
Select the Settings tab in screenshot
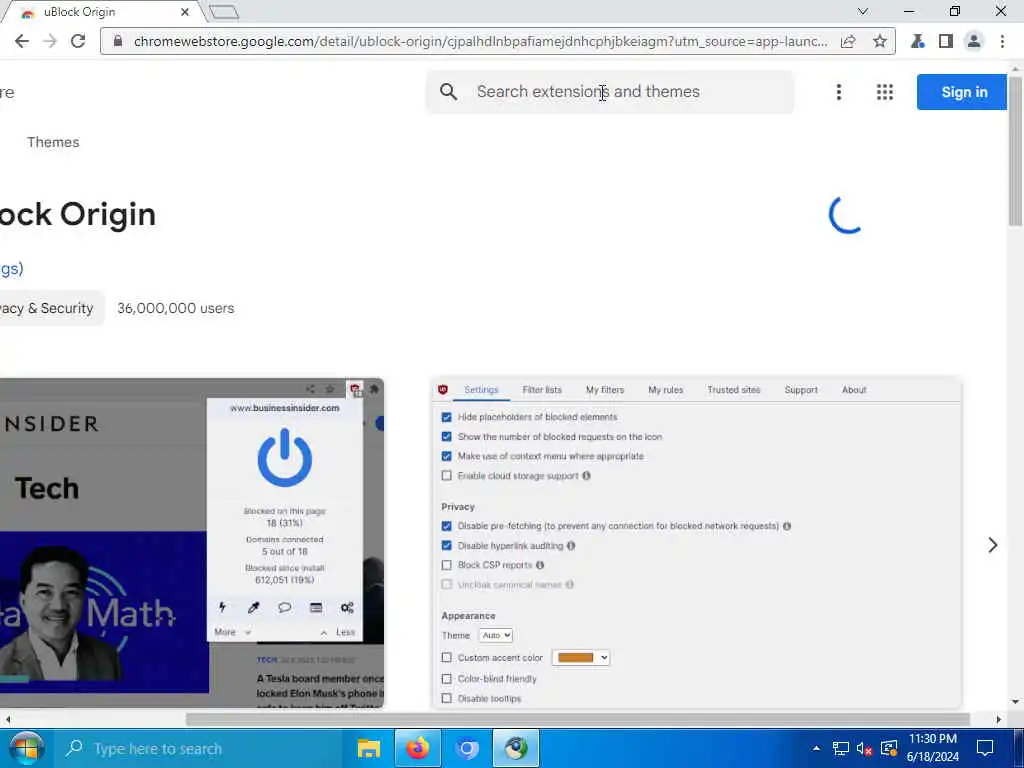tap(481, 390)
